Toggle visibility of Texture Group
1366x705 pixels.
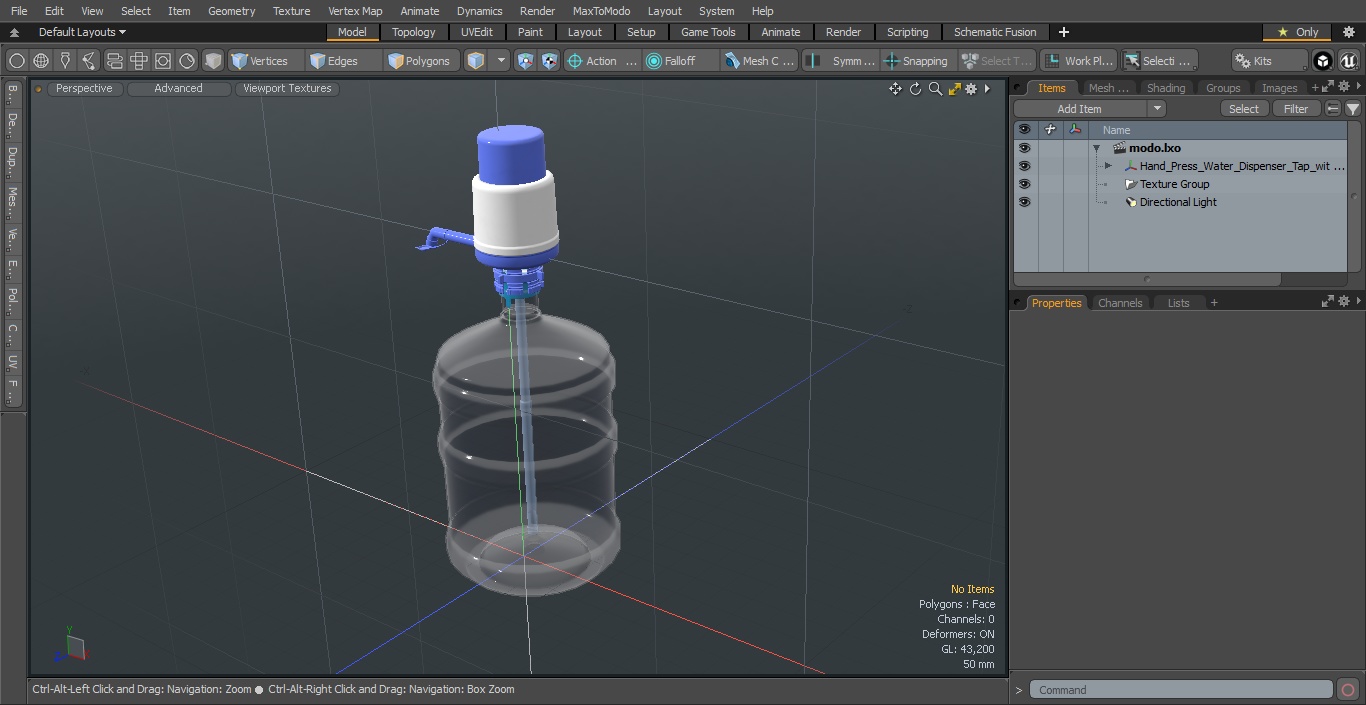pos(1024,184)
